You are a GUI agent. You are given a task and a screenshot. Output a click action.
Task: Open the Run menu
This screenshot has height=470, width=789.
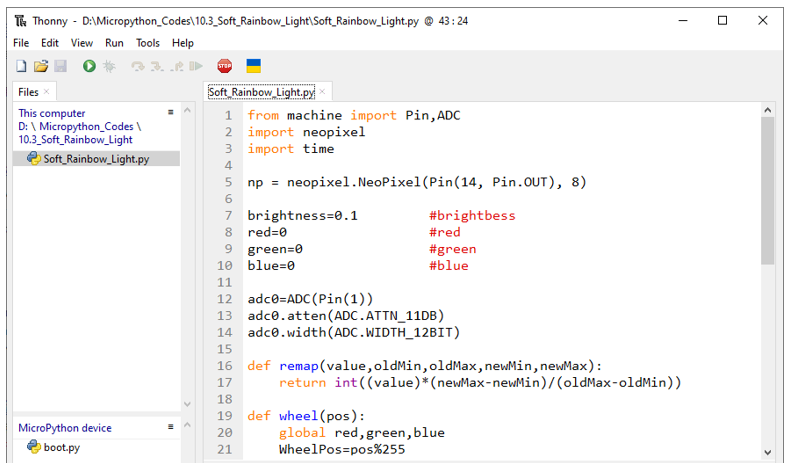tap(114, 43)
